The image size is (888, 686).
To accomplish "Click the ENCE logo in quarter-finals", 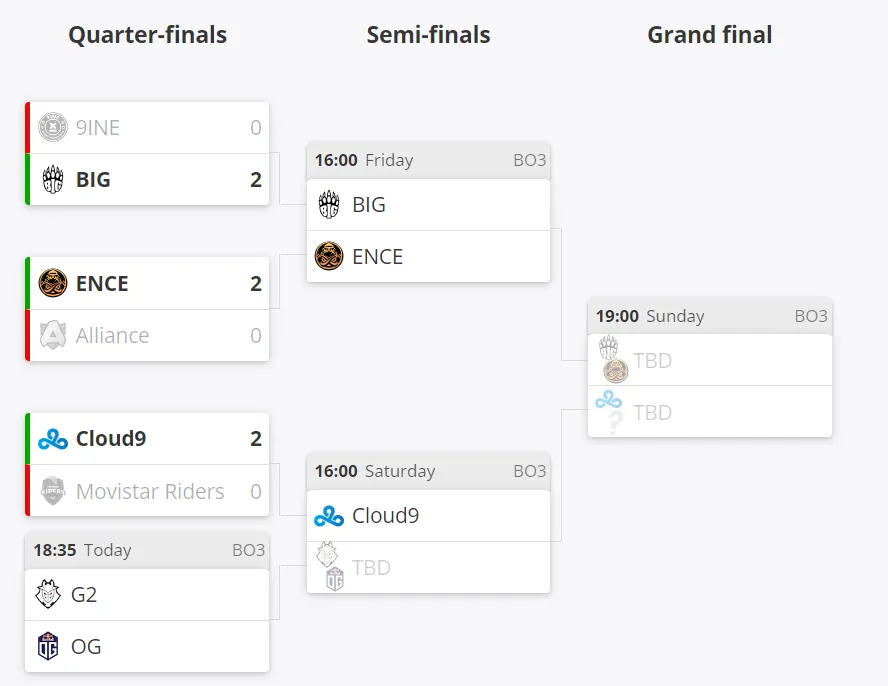I will coord(53,283).
